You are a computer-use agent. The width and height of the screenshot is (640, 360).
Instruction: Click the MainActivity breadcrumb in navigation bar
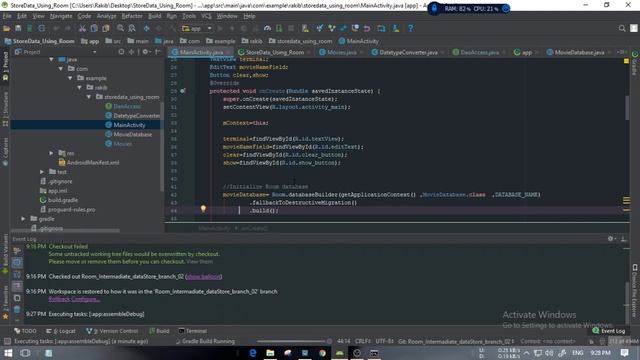[359, 41]
